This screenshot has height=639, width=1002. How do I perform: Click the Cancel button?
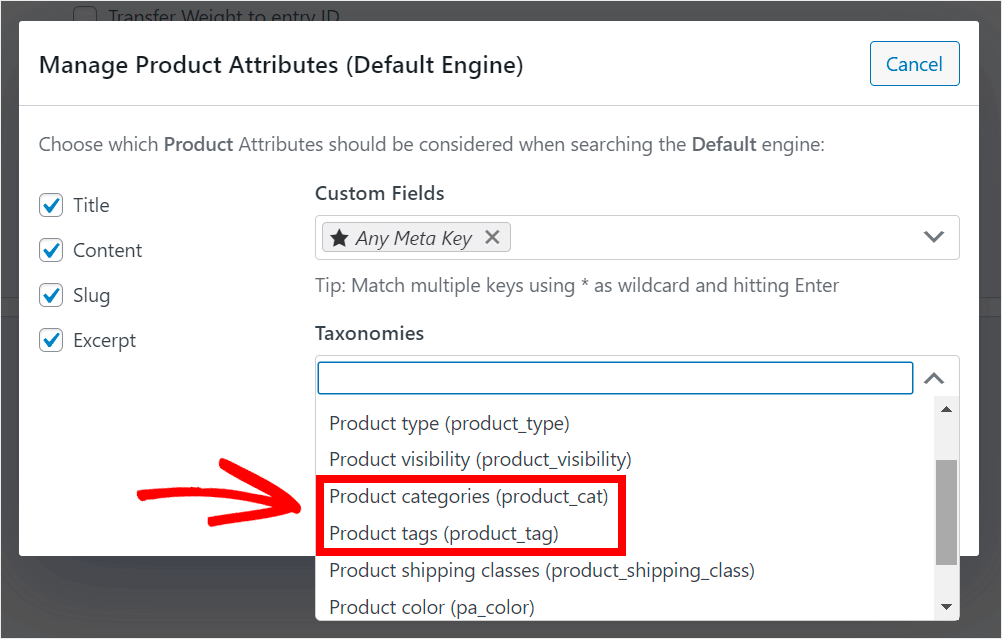[x=914, y=64]
